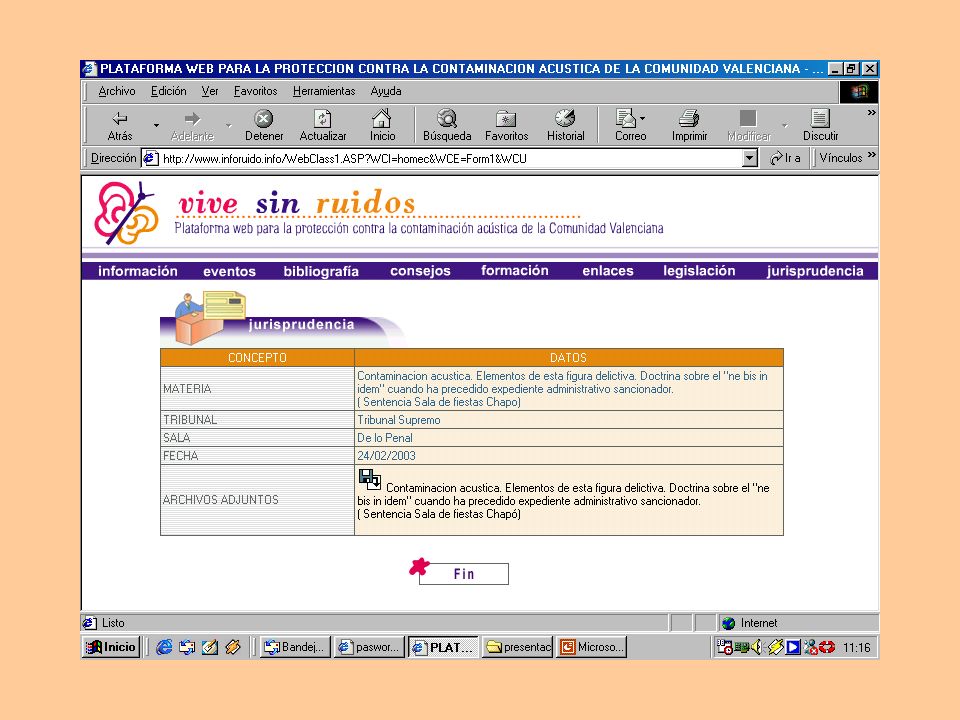Click the MATERIA row label
This screenshot has height=720, width=960.
[187, 389]
